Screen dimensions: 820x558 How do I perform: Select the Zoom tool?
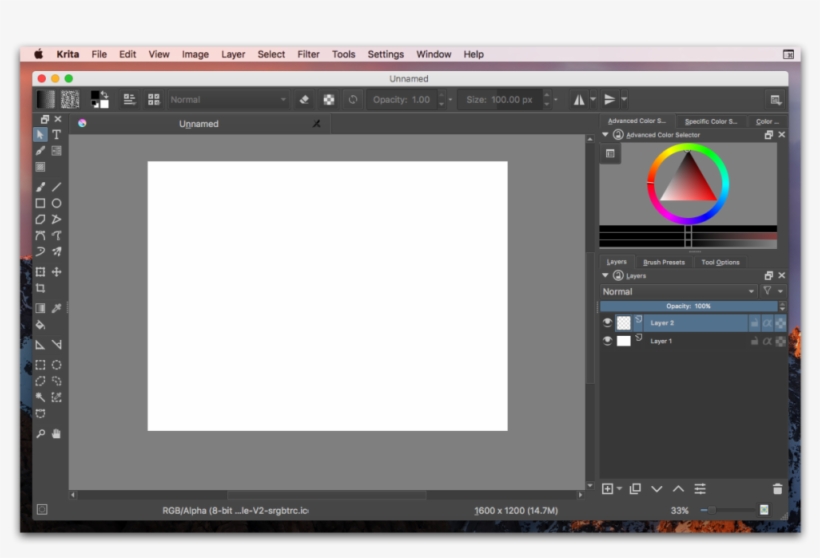(x=40, y=434)
